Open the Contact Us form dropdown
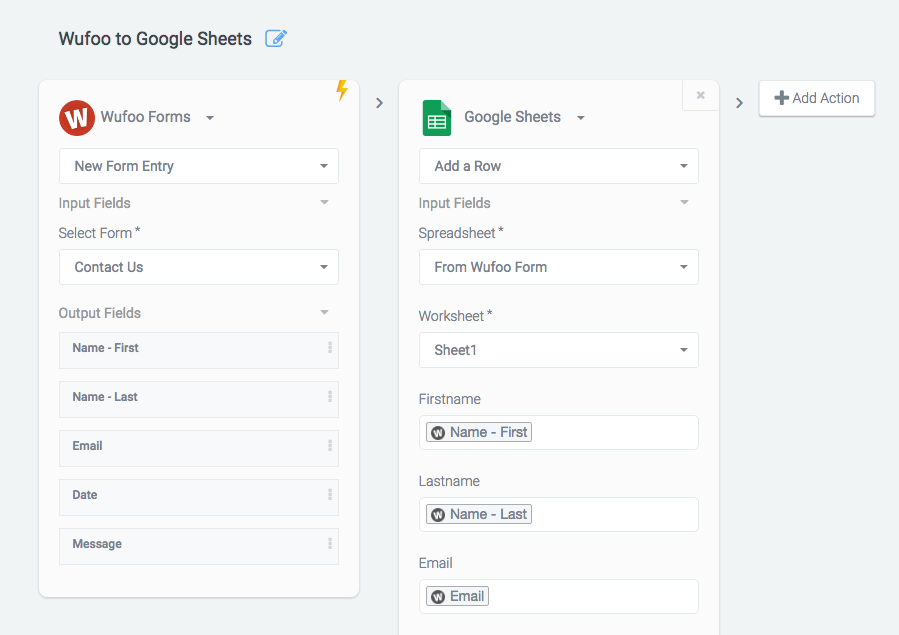This screenshot has height=635, width=899. (199, 267)
